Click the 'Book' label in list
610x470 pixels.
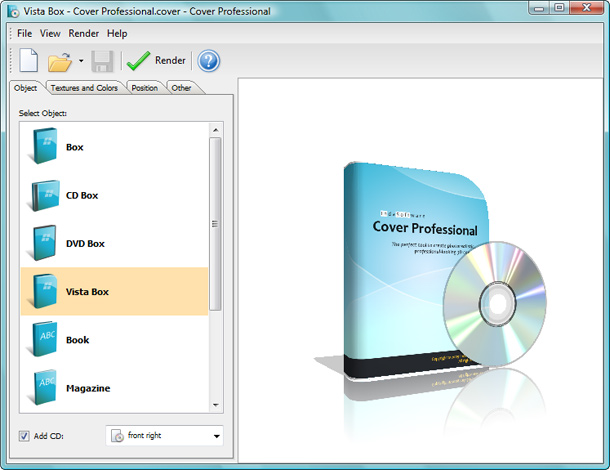(77, 340)
